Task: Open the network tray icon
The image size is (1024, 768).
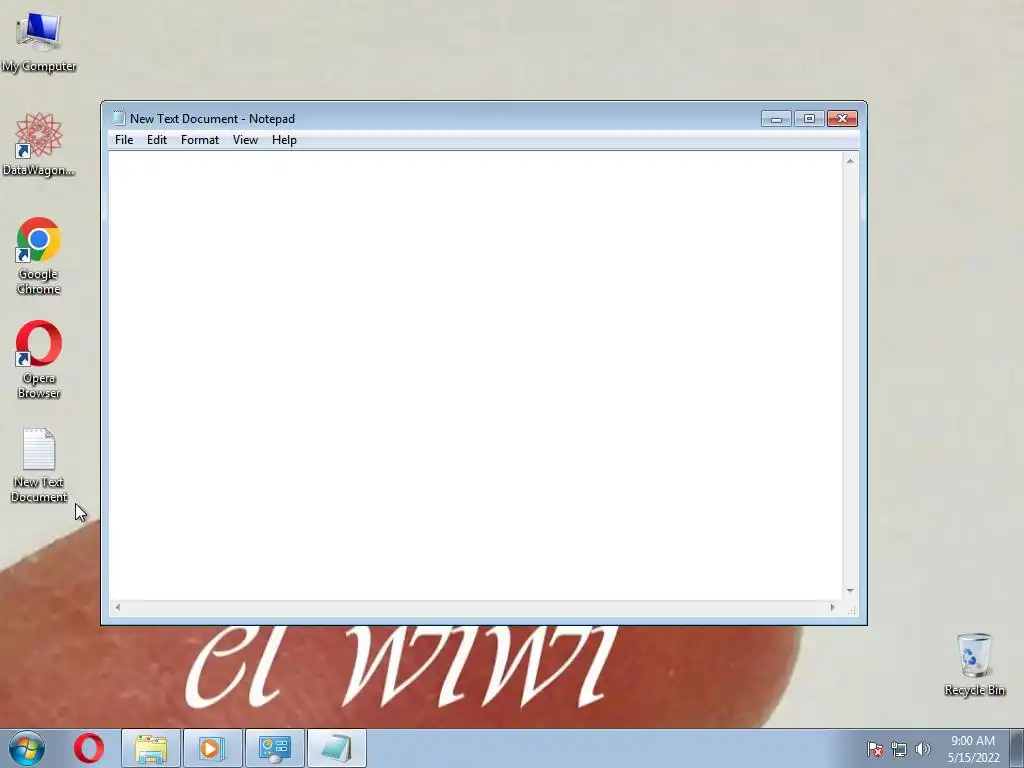Action: 899,749
